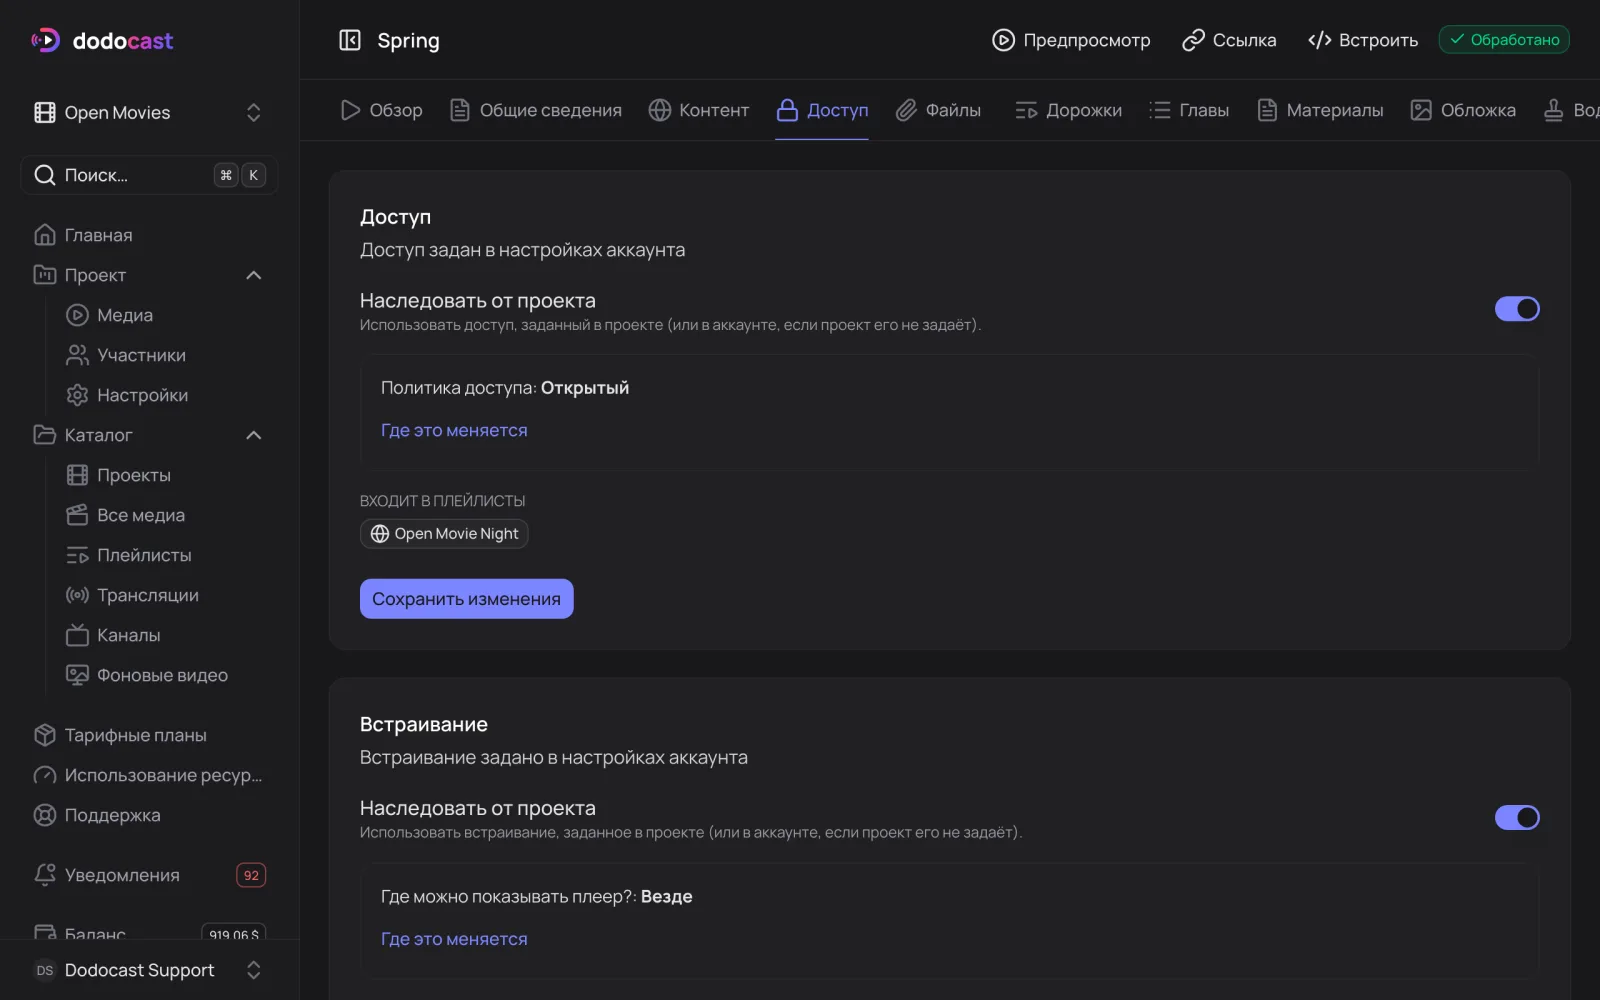This screenshot has height=1000, width=1600.
Task: Click the Поиск search field
Action: point(149,175)
